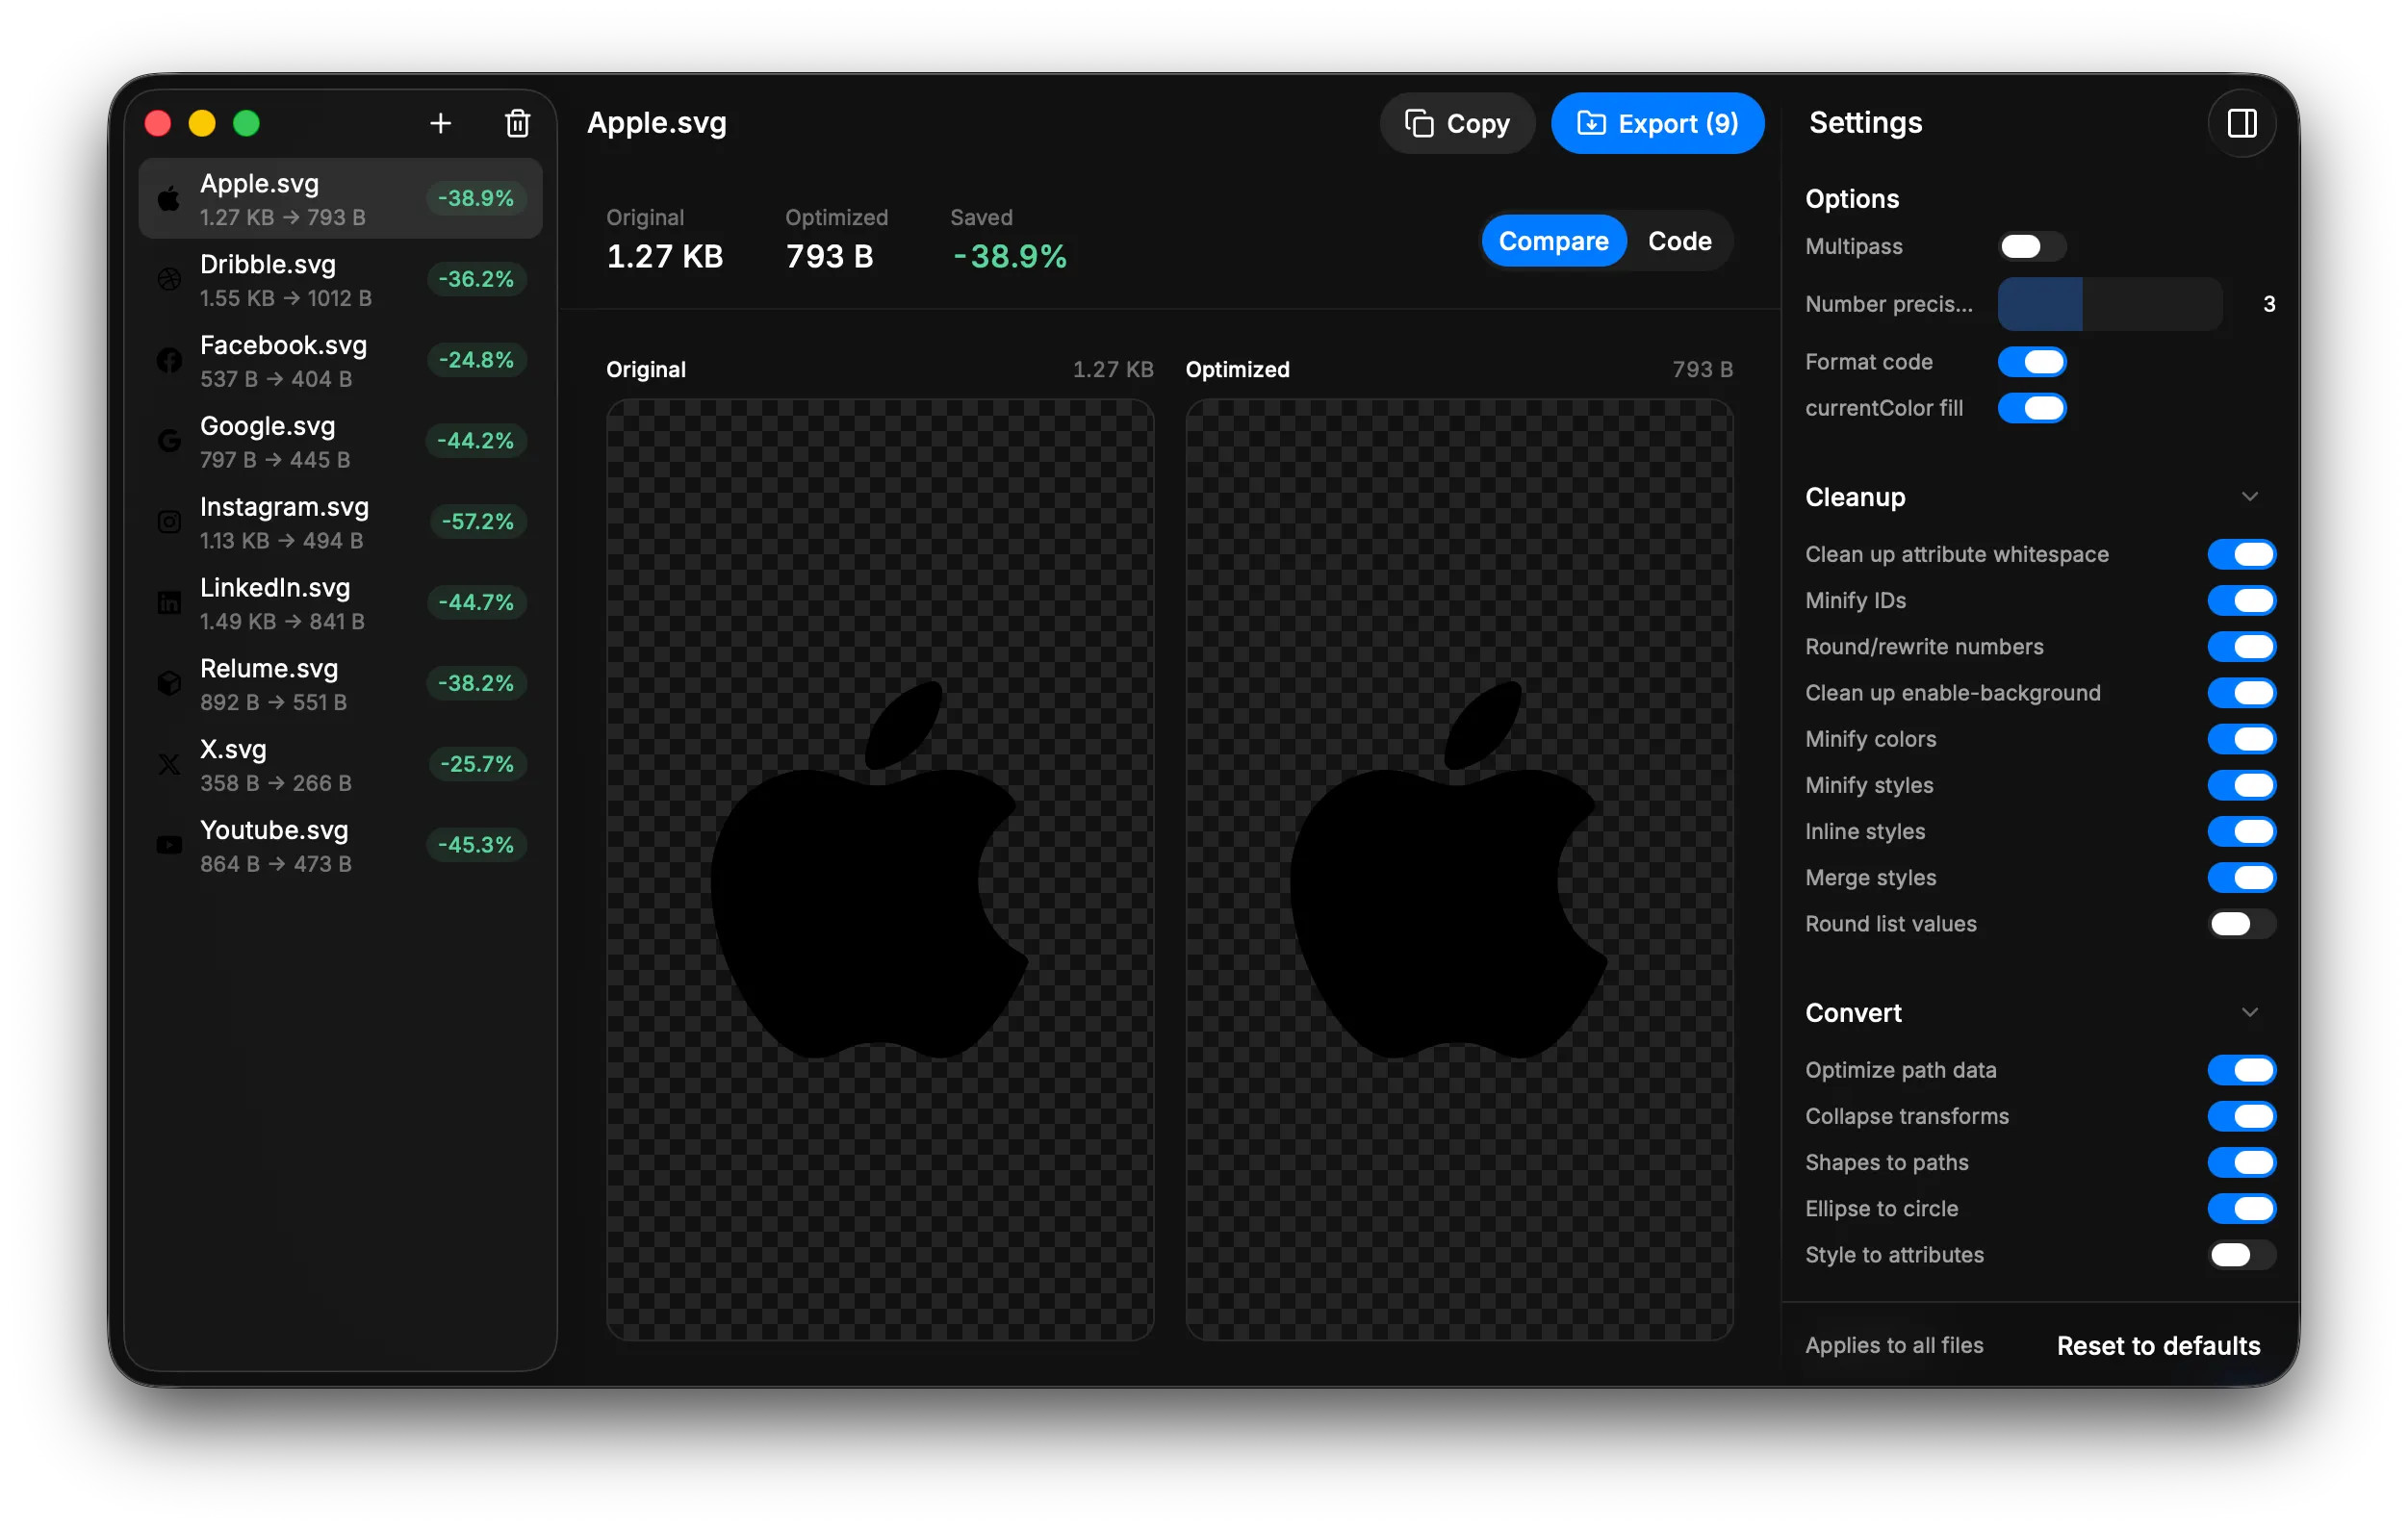This screenshot has height=1530, width=2408.
Task: Switch to the Compare tab
Action: 1553,241
